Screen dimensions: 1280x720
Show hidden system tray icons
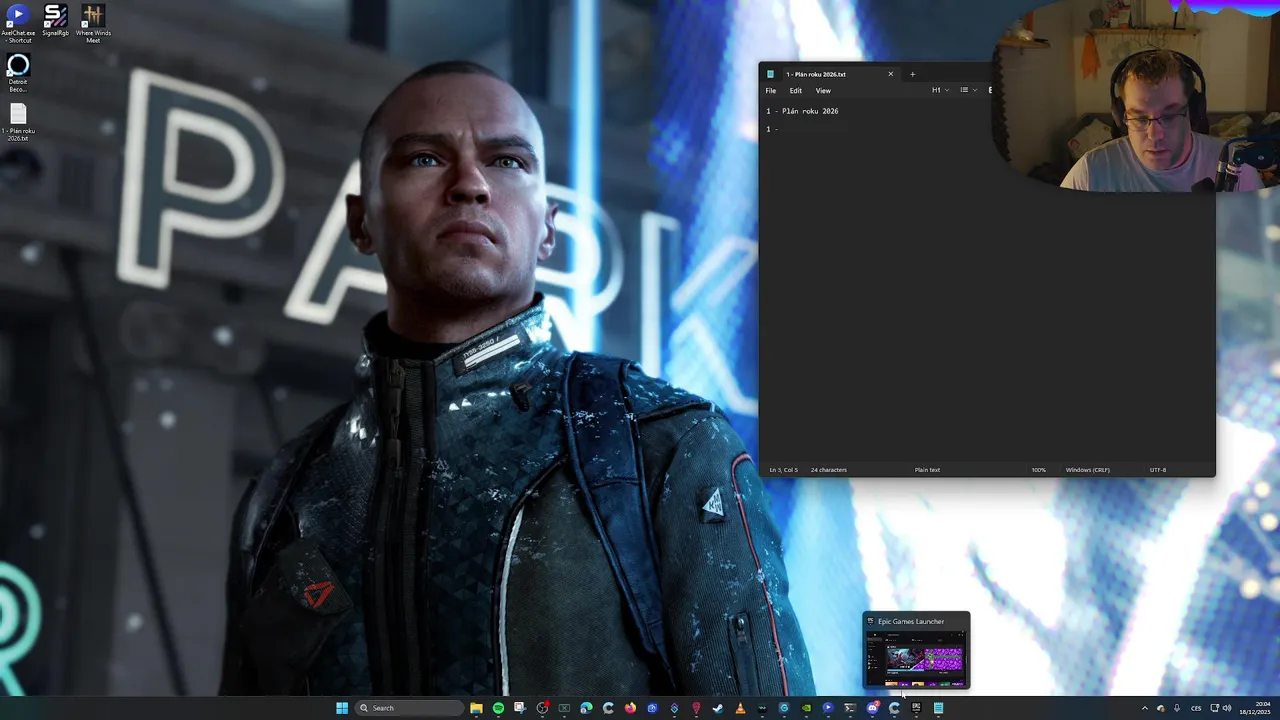[x=1145, y=708]
